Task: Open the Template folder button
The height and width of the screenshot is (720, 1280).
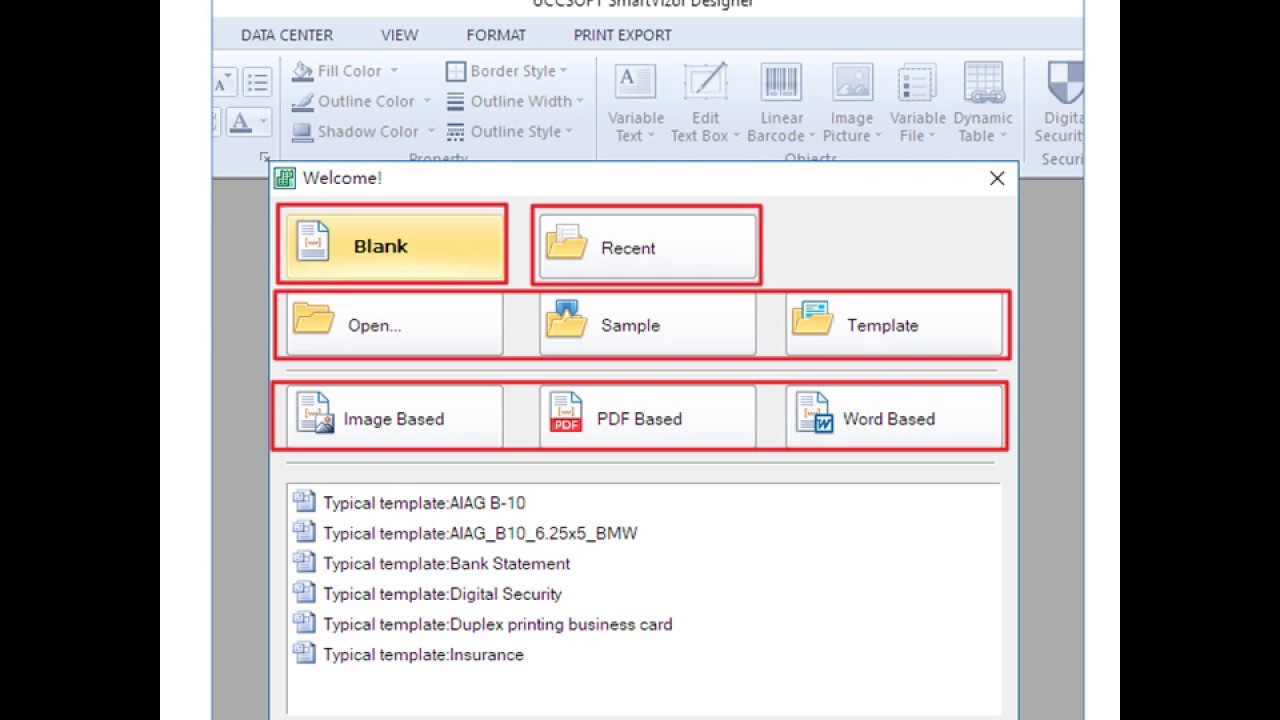Action: [894, 325]
